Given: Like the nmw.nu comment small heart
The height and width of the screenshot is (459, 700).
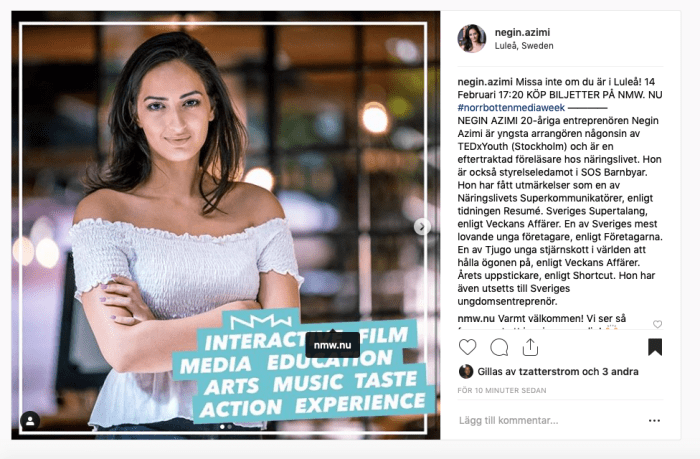Looking at the screenshot, I should pyautogui.click(x=657, y=324).
